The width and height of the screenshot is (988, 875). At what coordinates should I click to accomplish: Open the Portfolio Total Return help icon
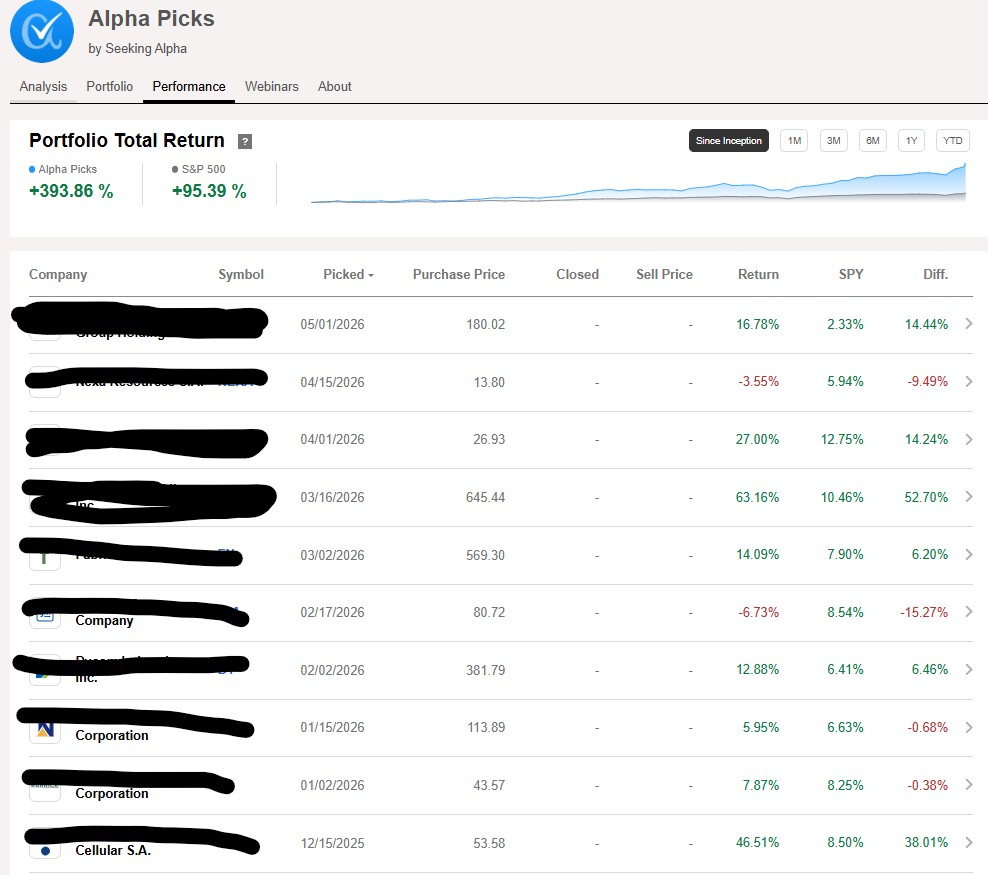click(x=244, y=141)
